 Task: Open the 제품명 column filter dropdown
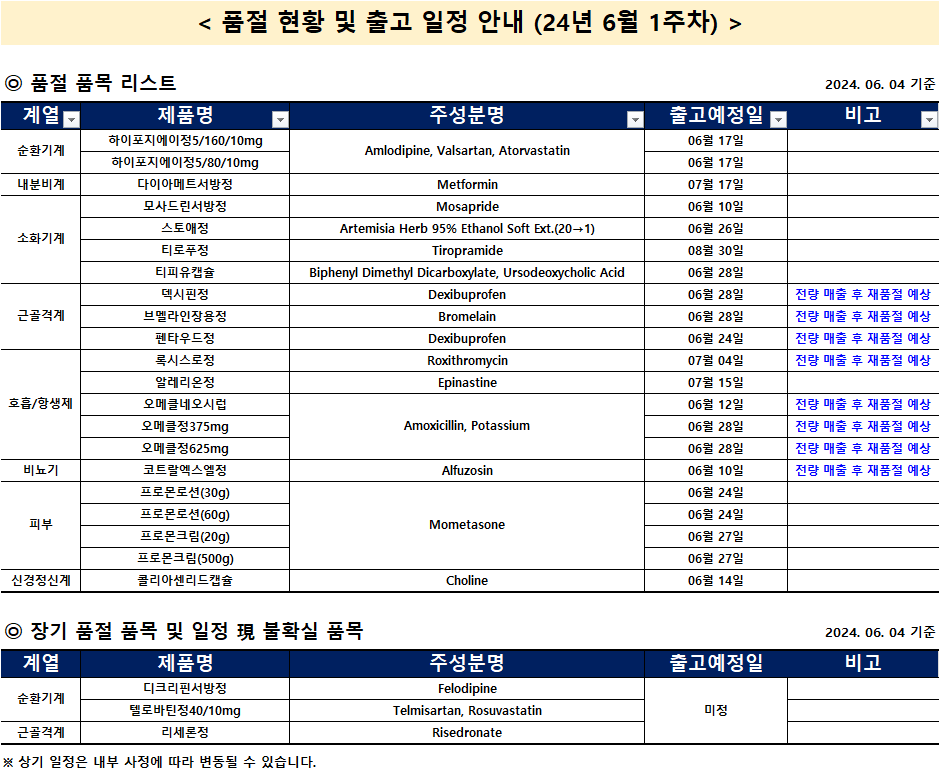click(280, 120)
